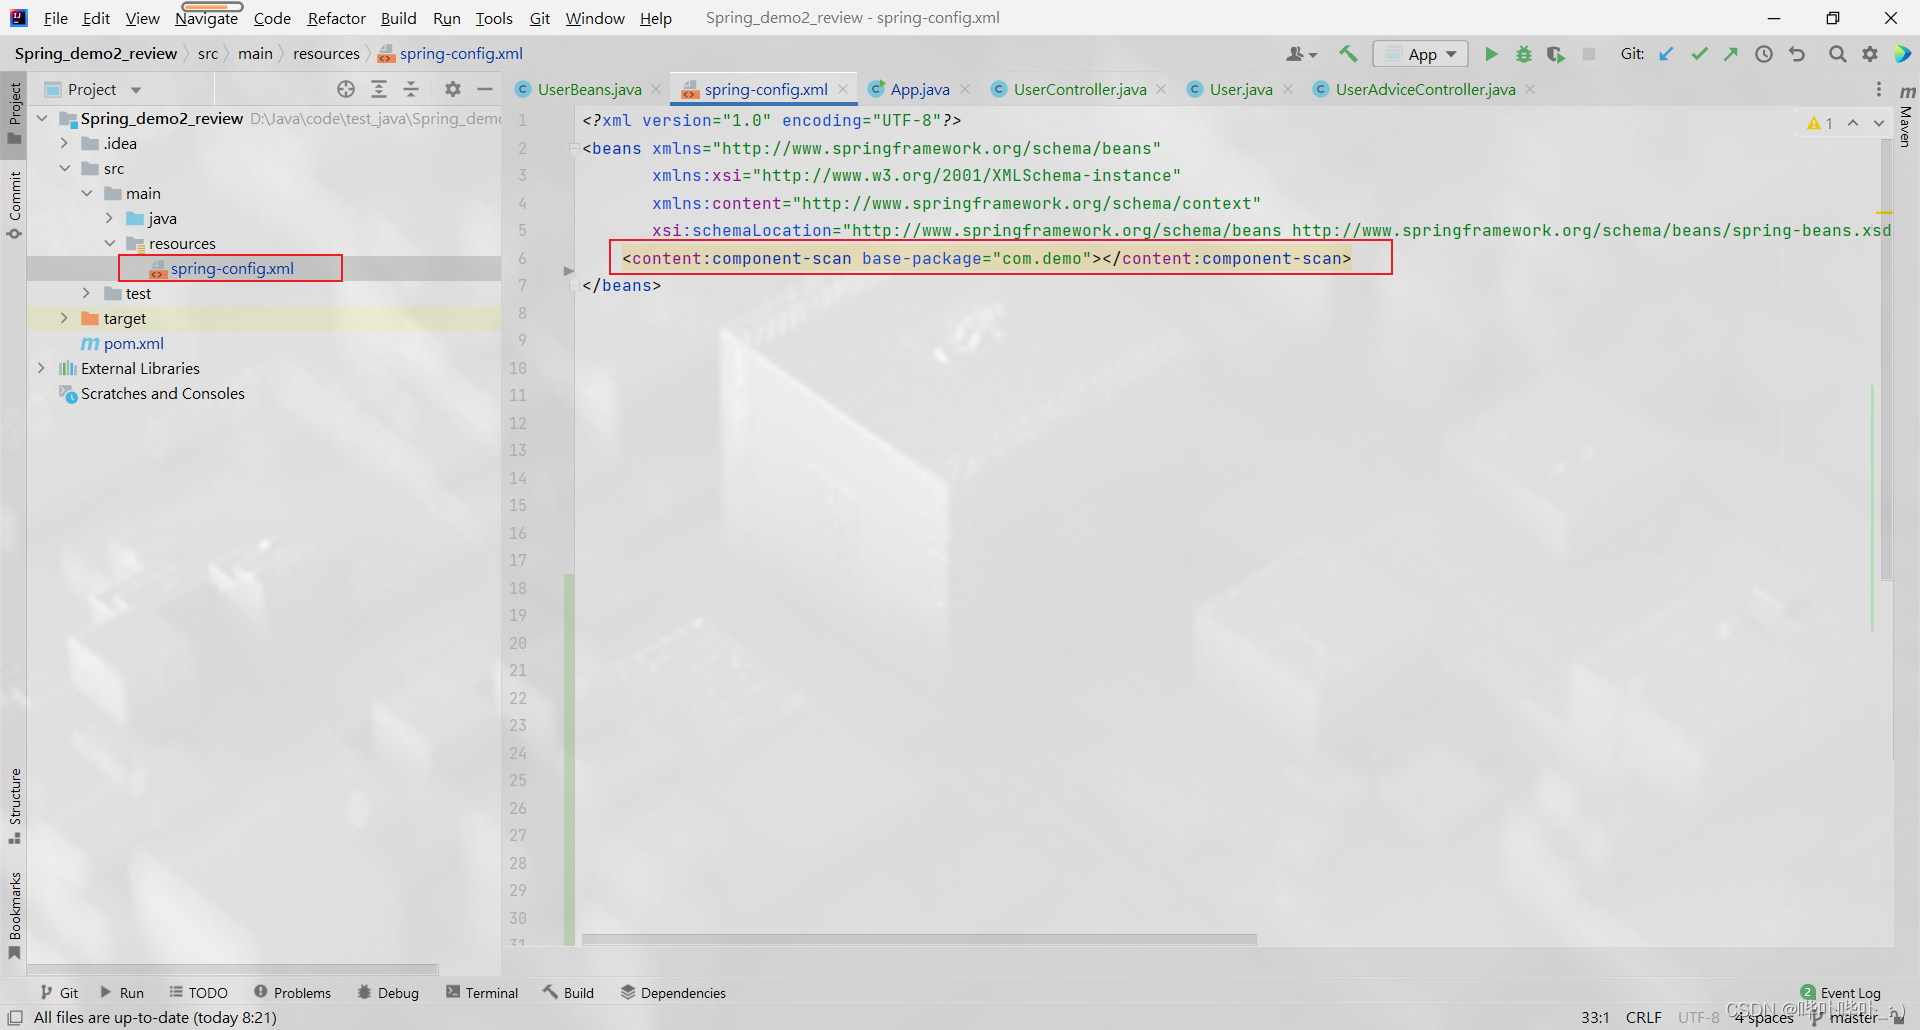
Task: Expand the target folder
Action: 64,318
